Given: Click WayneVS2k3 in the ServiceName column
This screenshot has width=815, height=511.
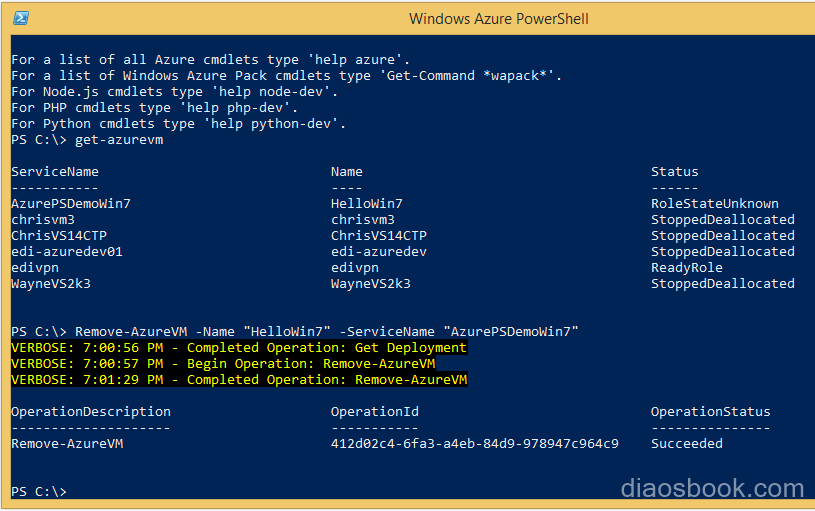Looking at the screenshot, I should pyautogui.click(x=51, y=284).
